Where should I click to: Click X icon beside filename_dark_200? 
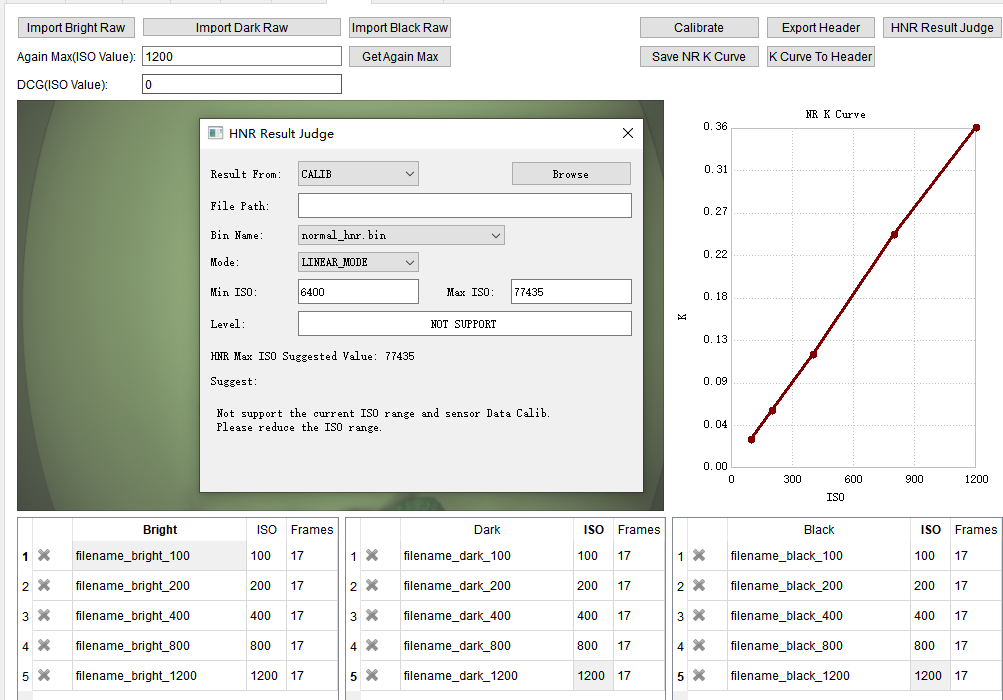(372, 586)
